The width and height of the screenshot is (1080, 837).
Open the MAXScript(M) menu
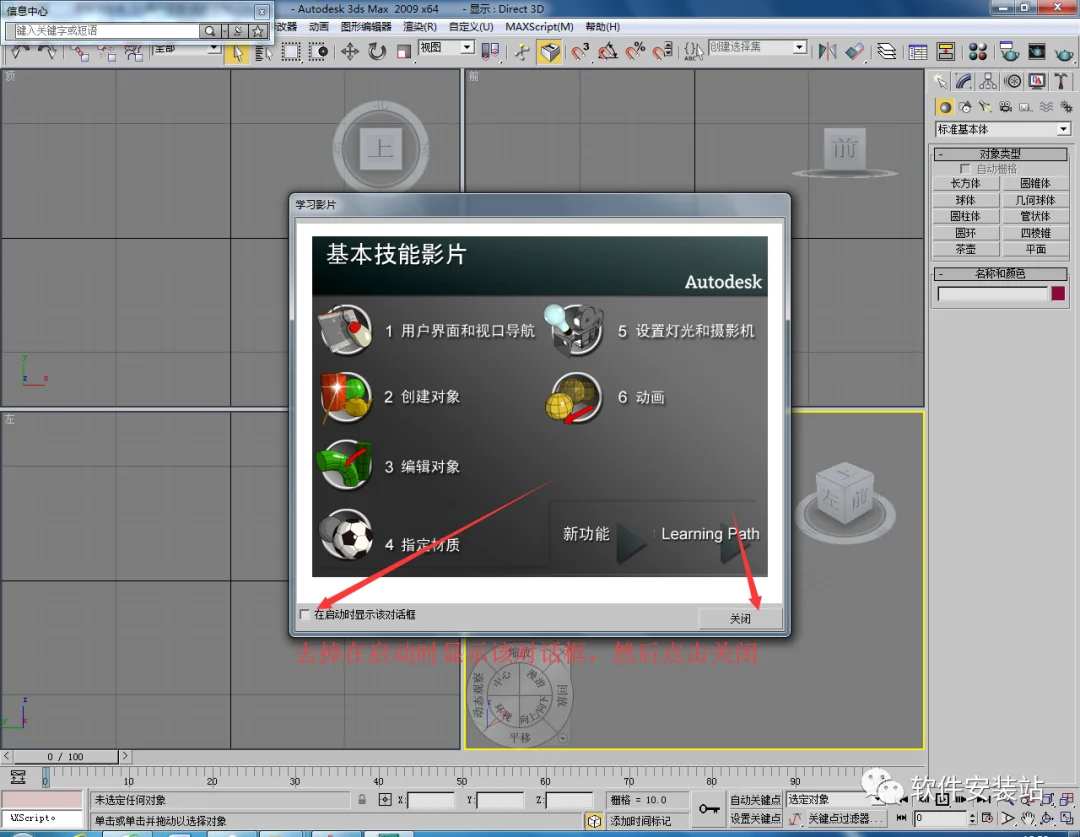[539, 27]
